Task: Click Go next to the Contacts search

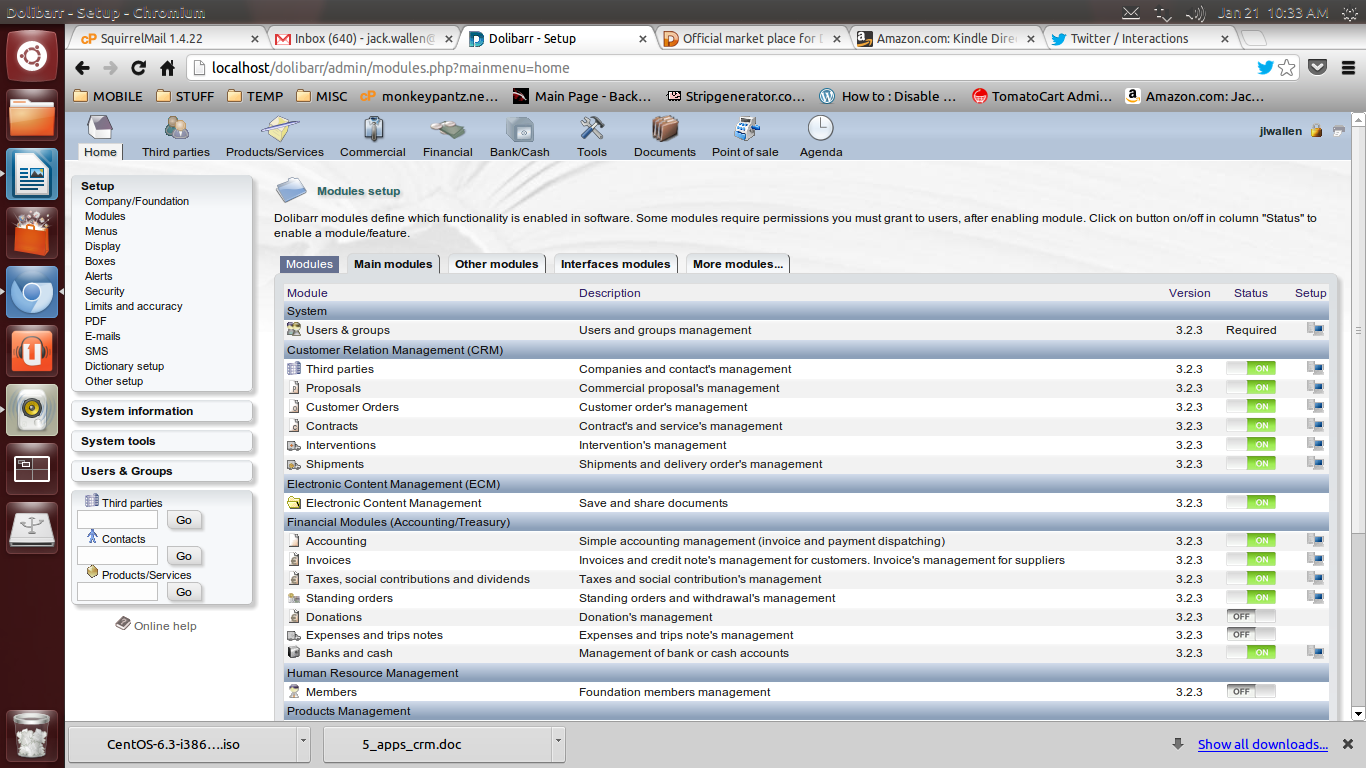Action: coord(184,556)
